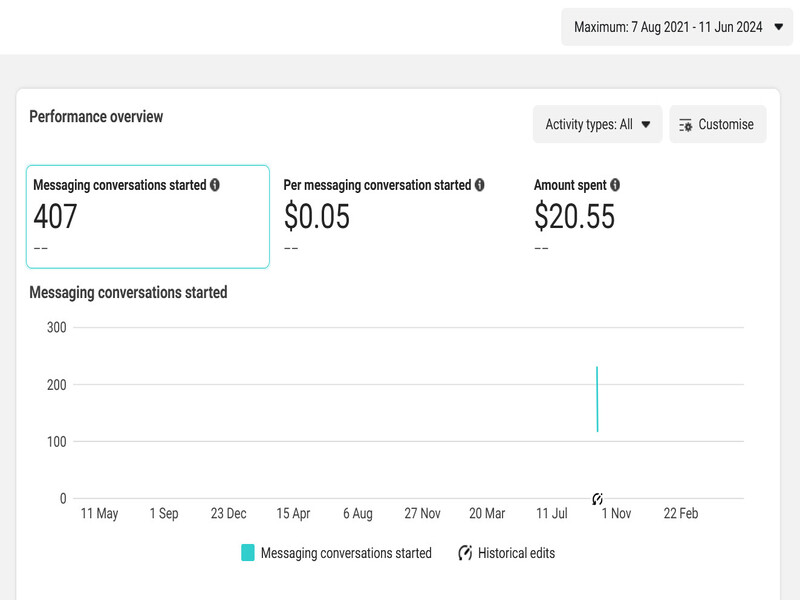Click the teal legend colour swatch

[248, 553]
